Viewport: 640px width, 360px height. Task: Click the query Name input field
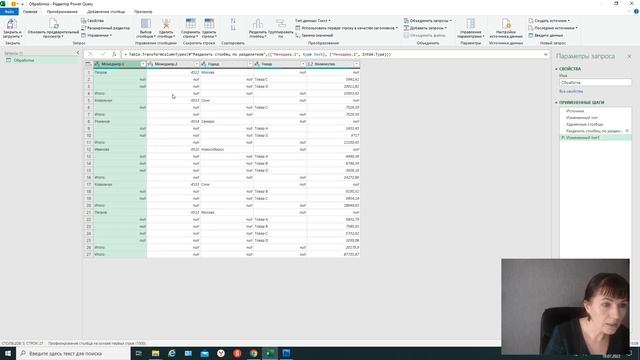click(x=595, y=82)
